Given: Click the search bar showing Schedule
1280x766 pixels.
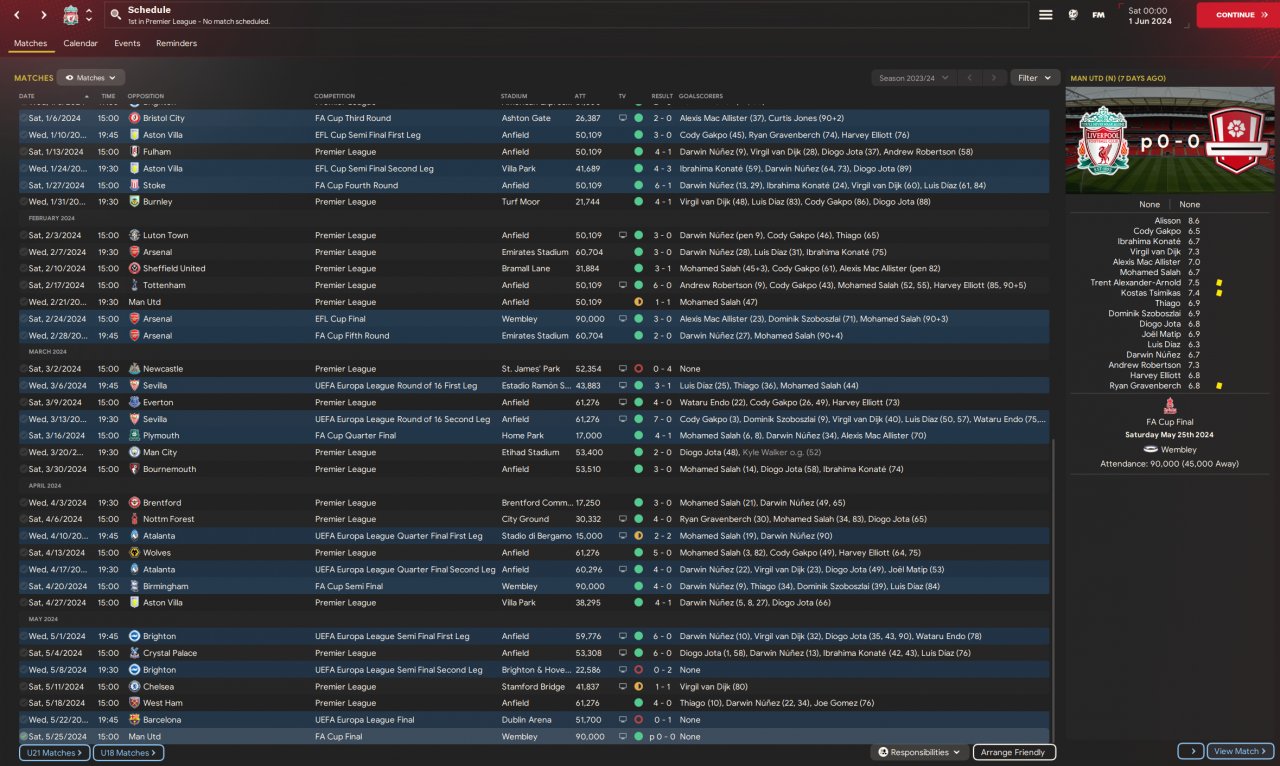Looking at the screenshot, I should 566,15.
